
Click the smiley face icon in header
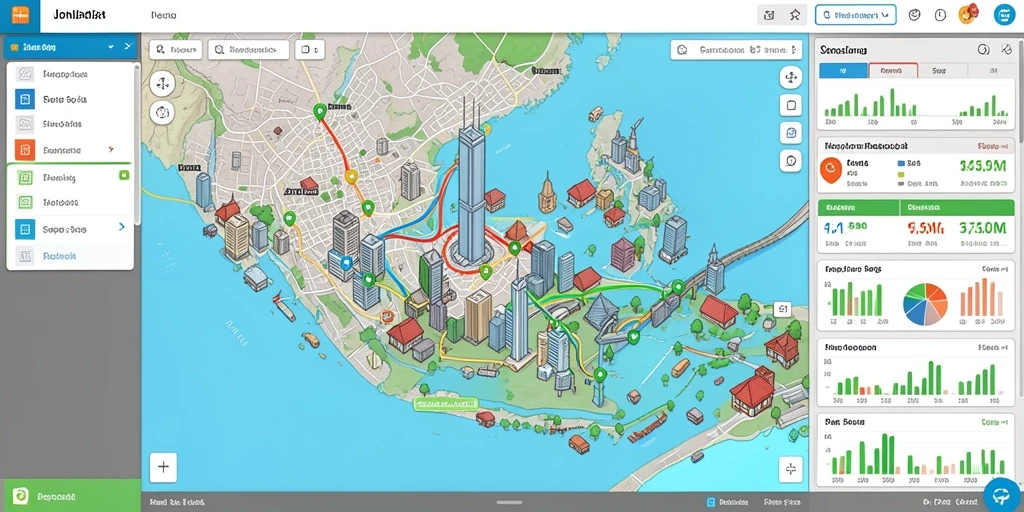(914, 15)
